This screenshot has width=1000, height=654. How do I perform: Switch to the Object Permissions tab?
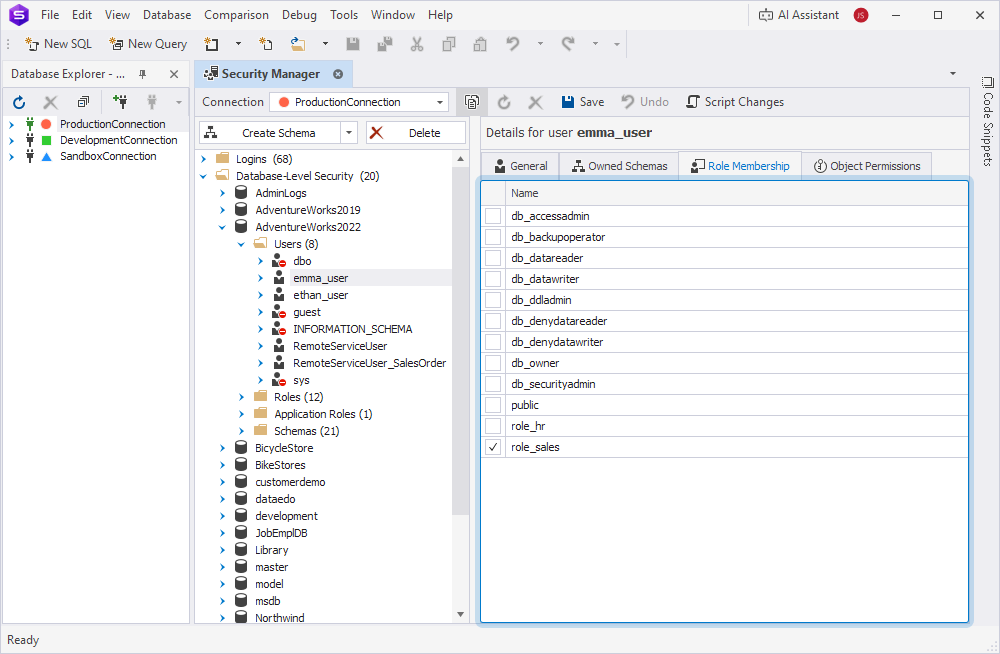coord(866,166)
